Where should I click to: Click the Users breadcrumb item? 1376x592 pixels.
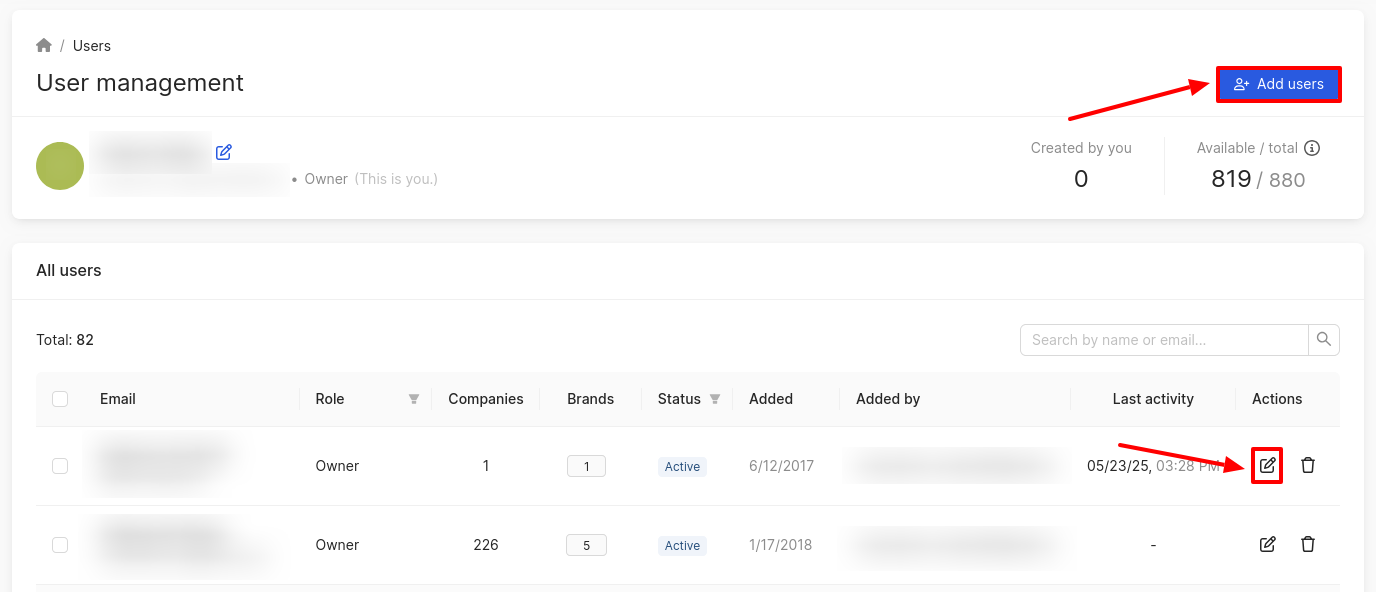pos(92,46)
